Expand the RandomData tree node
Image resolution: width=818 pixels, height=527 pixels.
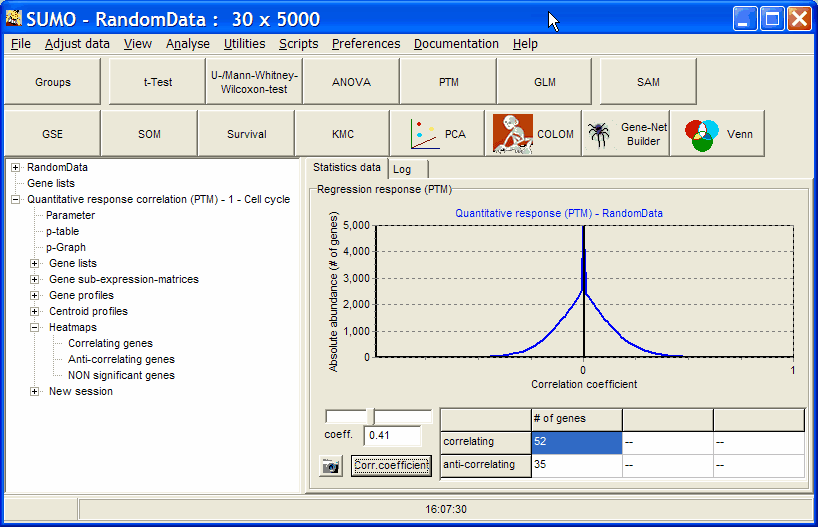pyautogui.click(x=16, y=167)
